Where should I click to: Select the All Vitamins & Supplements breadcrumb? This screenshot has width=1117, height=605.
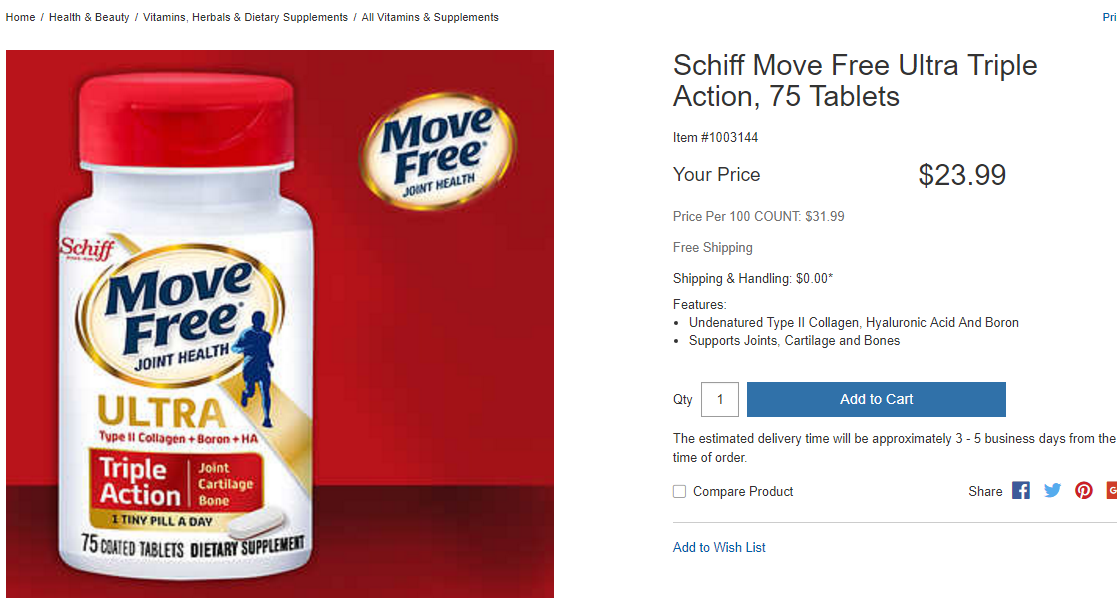tap(430, 17)
